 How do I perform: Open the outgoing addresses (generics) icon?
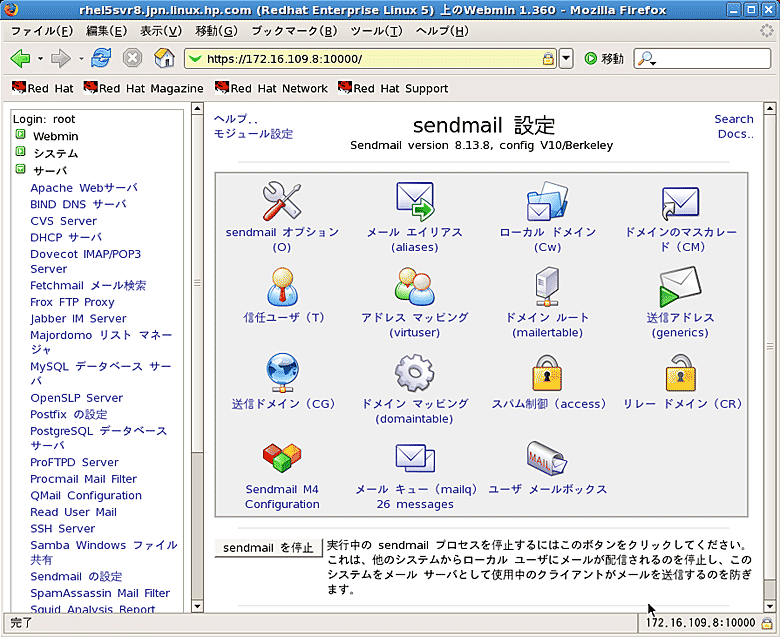coord(680,286)
